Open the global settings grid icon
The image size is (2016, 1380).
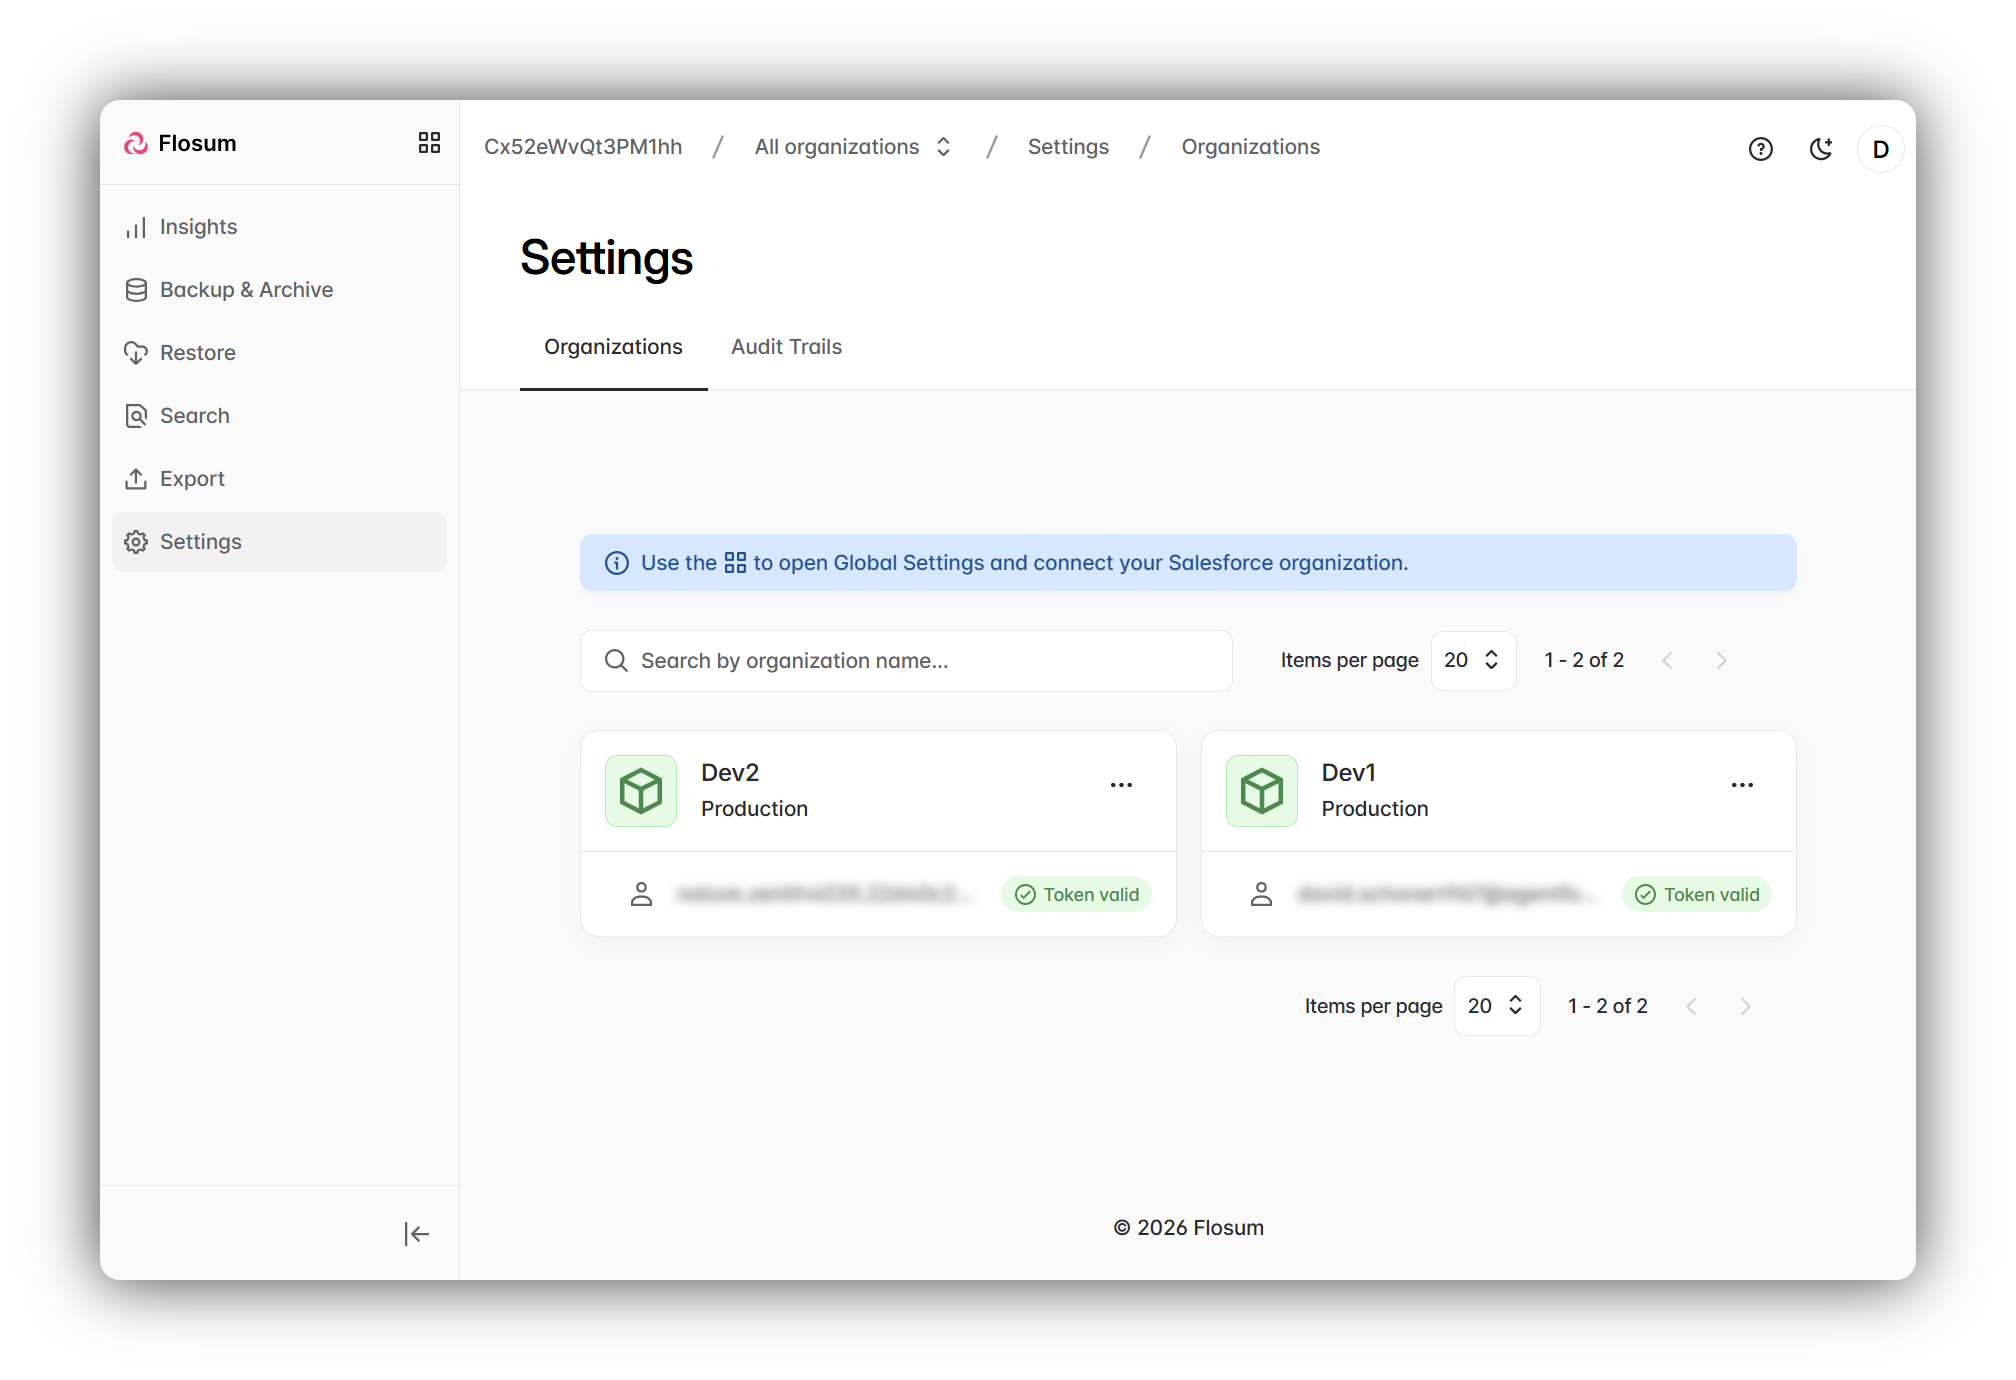pyautogui.click(x=429, y=143)
